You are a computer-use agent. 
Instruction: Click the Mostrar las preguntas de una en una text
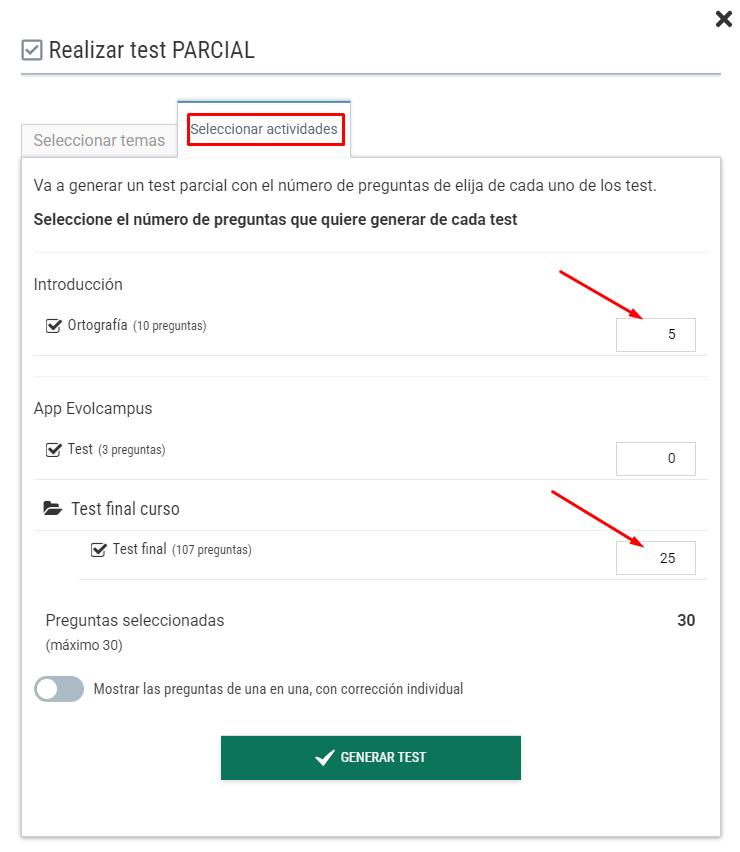(278, 689)
